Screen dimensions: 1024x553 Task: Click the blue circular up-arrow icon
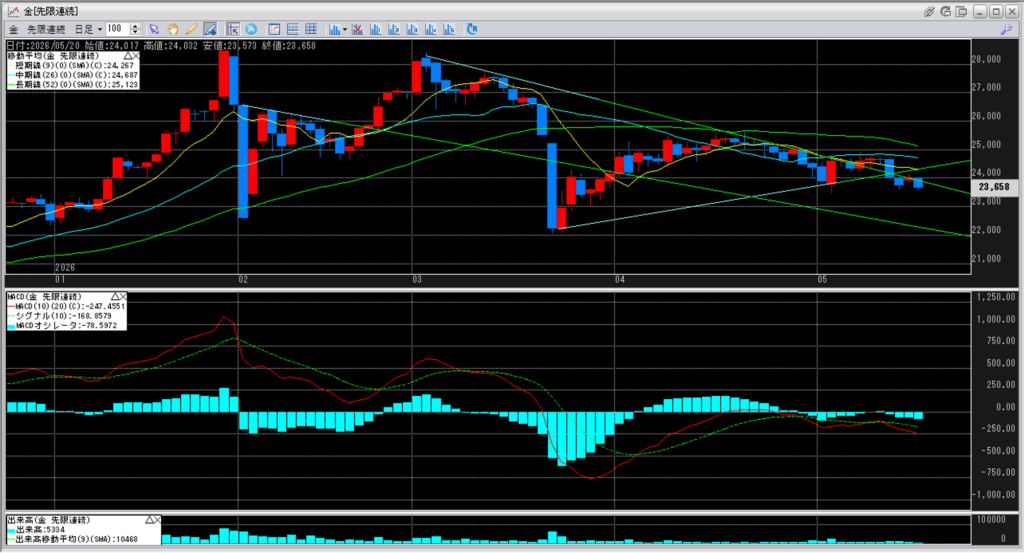click(x=251, y=29)
